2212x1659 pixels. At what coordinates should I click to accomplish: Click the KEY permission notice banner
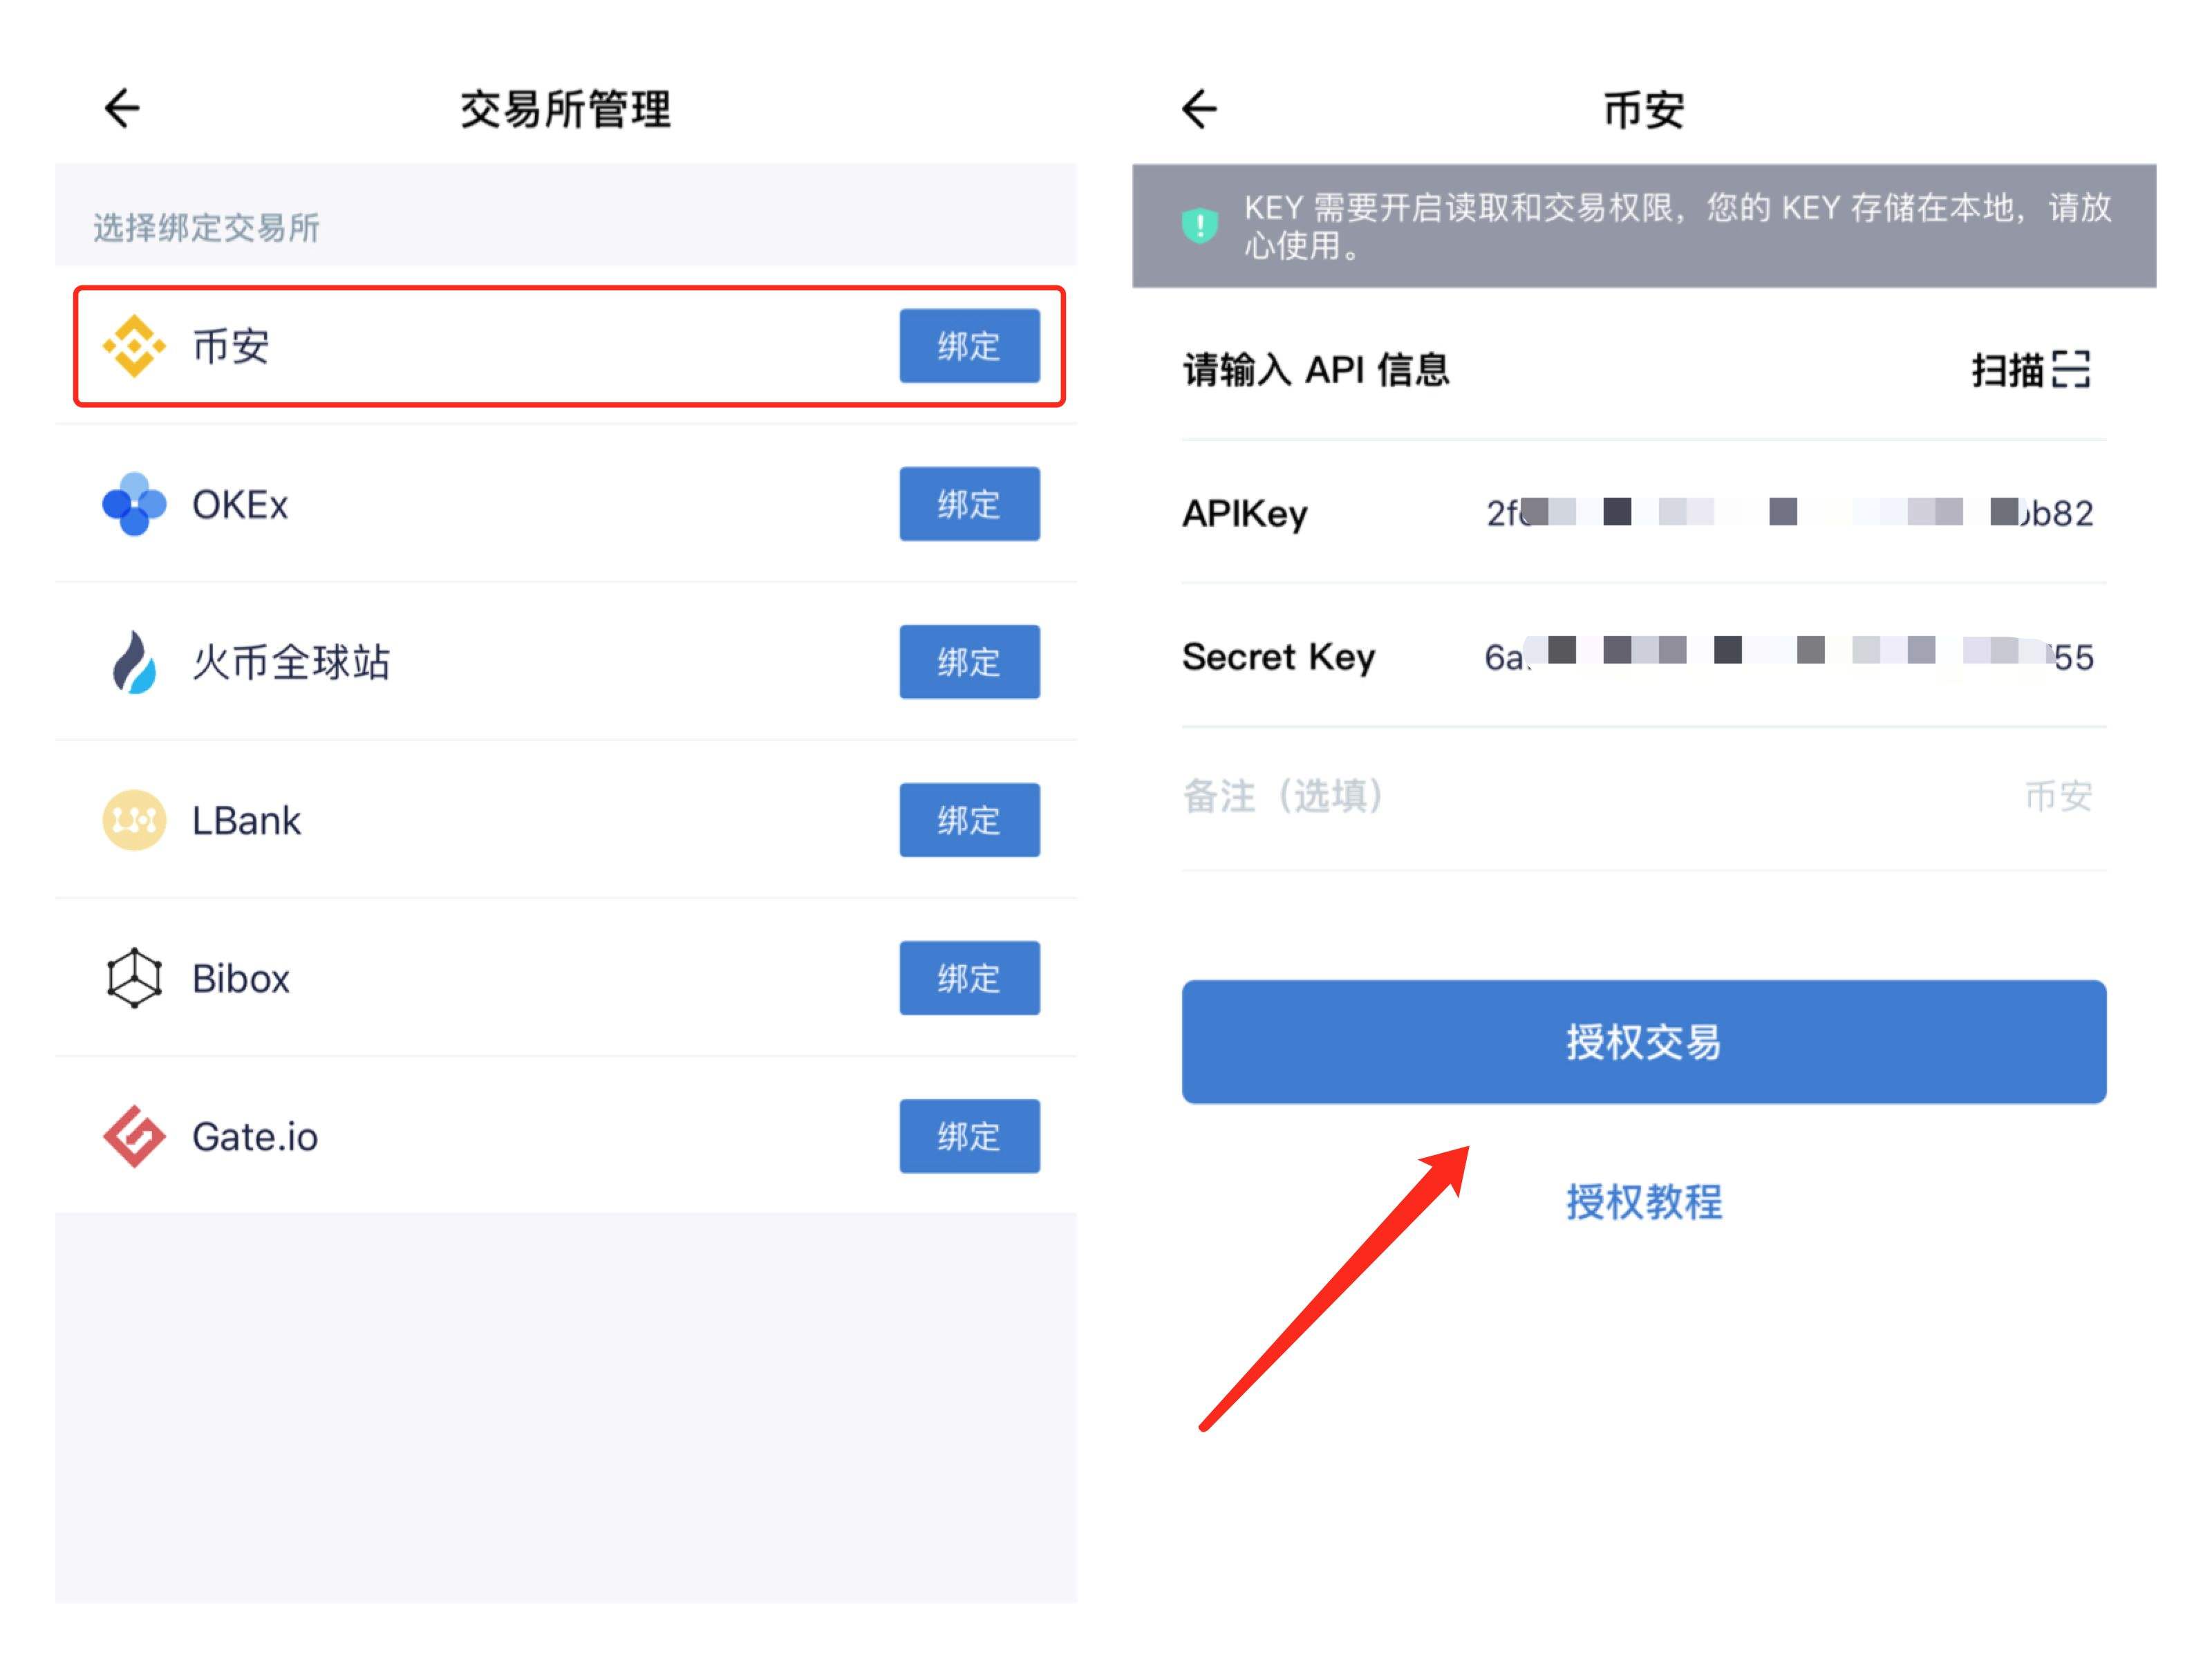[1644, 226]
